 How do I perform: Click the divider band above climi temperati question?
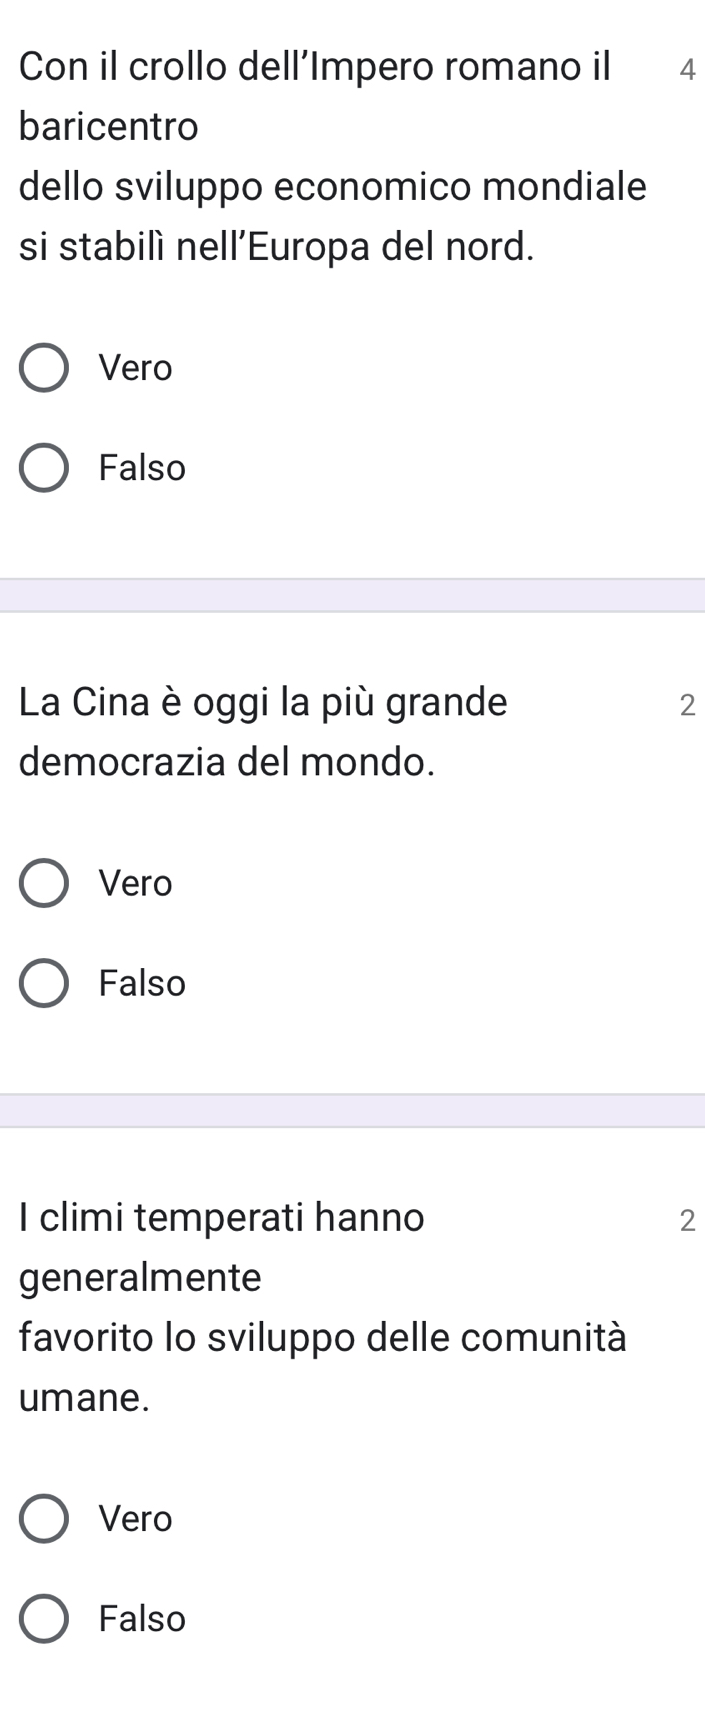point(352,1111)
